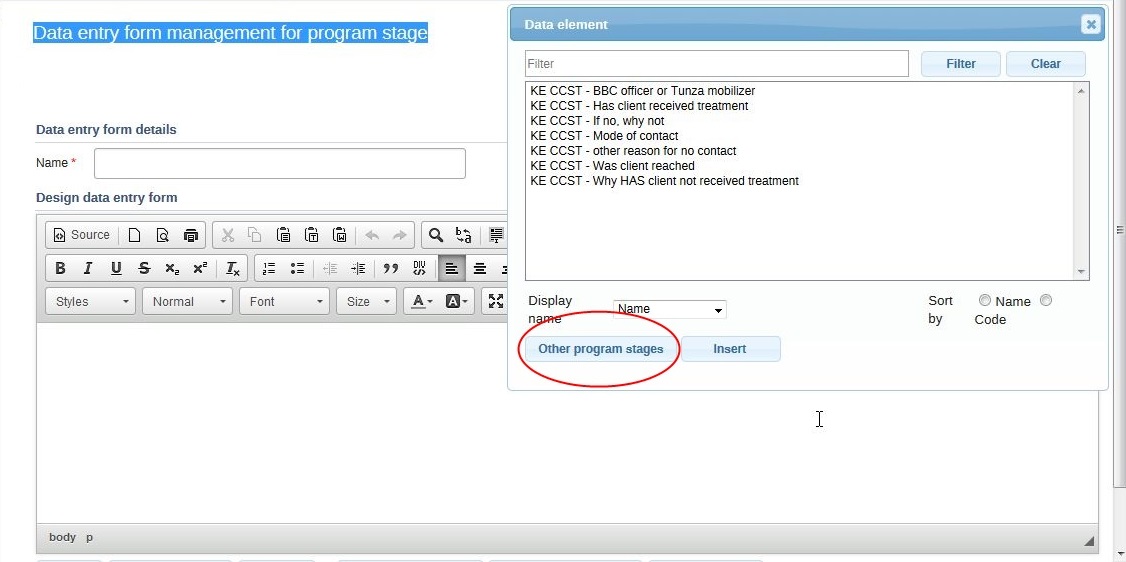Toggle underline formatting
Screen dimensions: 1126x562
point(116,268)
